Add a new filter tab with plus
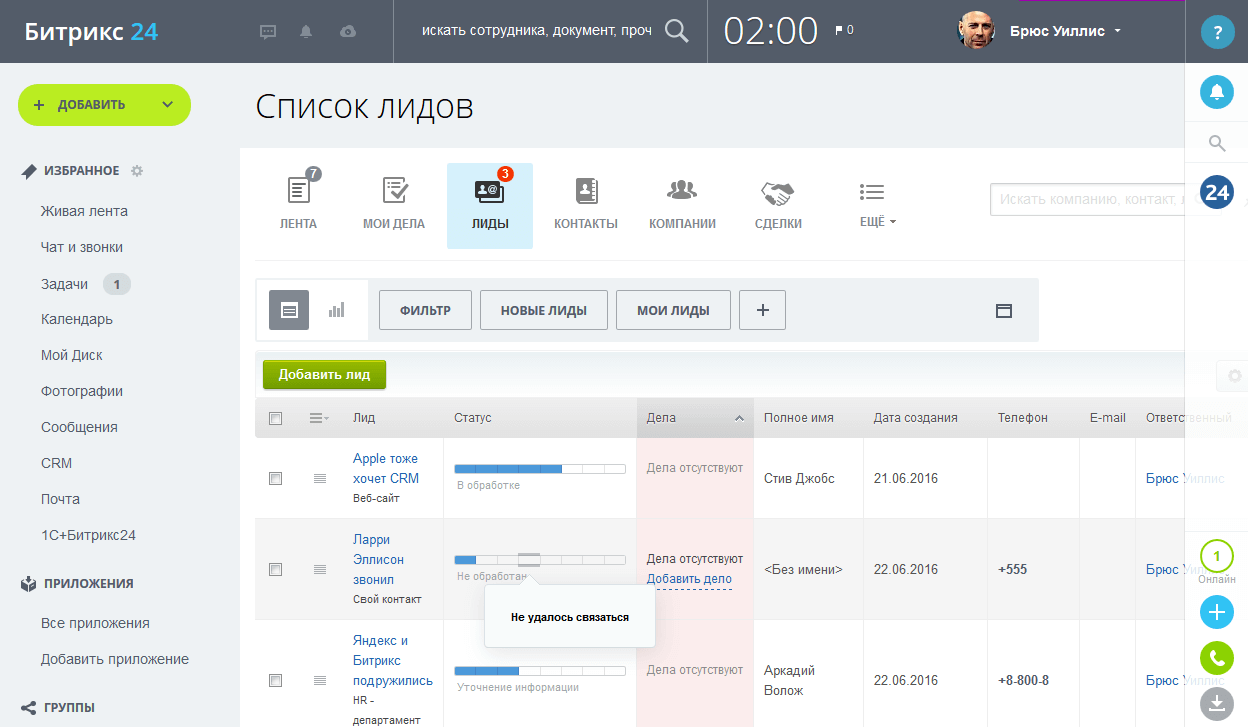Image resolution: width=1248 pixels, height=727 pixels. [x=763, y=310]
